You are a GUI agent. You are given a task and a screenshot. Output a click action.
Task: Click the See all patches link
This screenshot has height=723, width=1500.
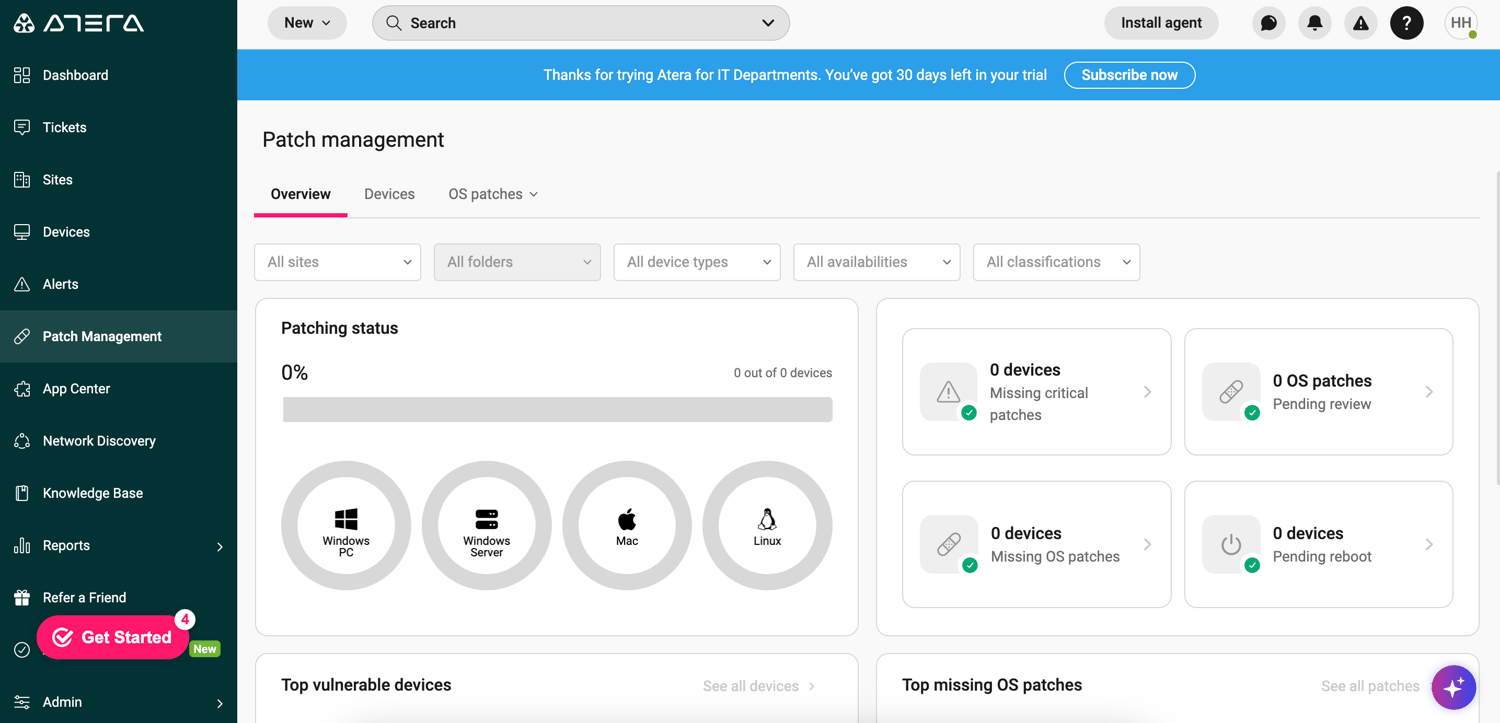point(1370,686)
